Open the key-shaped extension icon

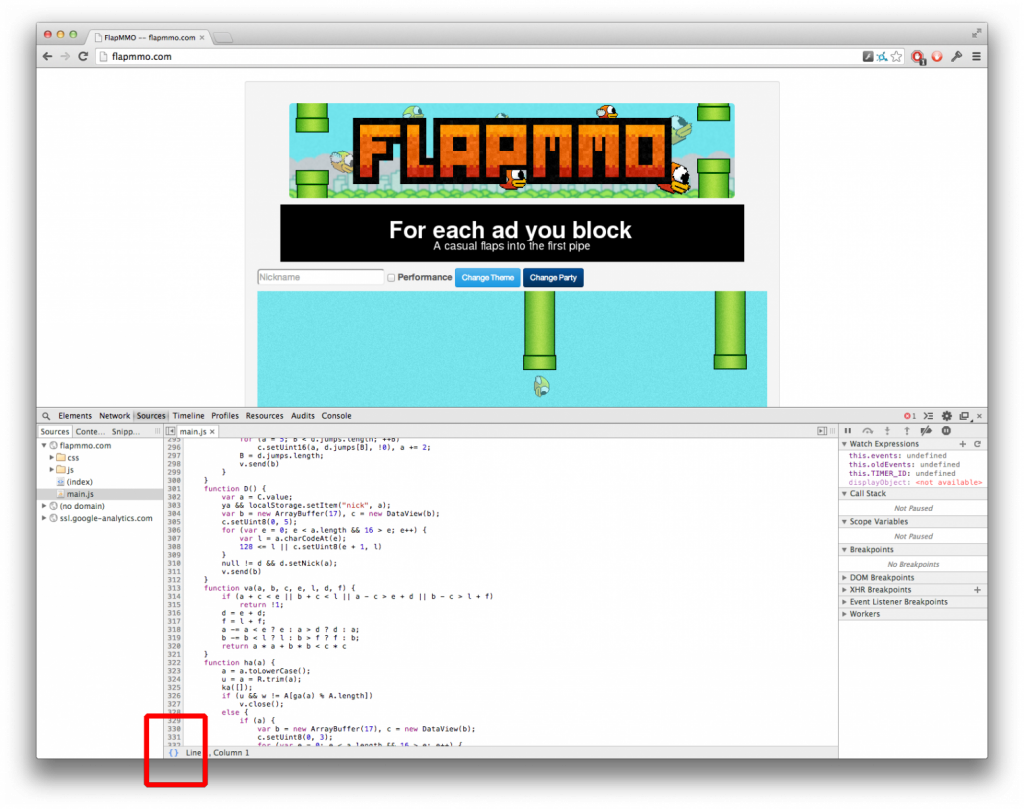[x=957, y=57]
